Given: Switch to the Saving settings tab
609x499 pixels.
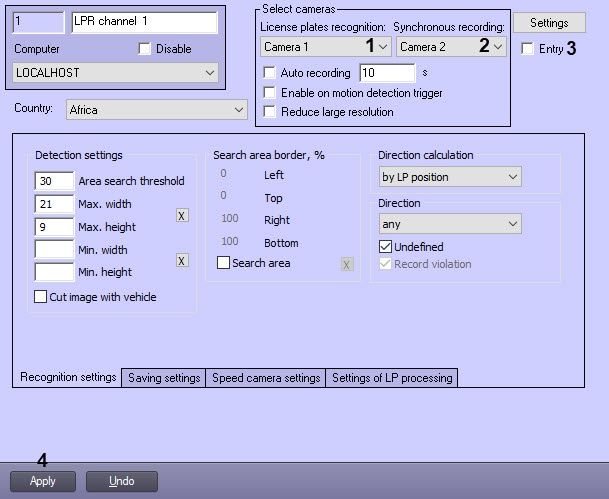Looking at the screenshot, I should click(164, 378).
